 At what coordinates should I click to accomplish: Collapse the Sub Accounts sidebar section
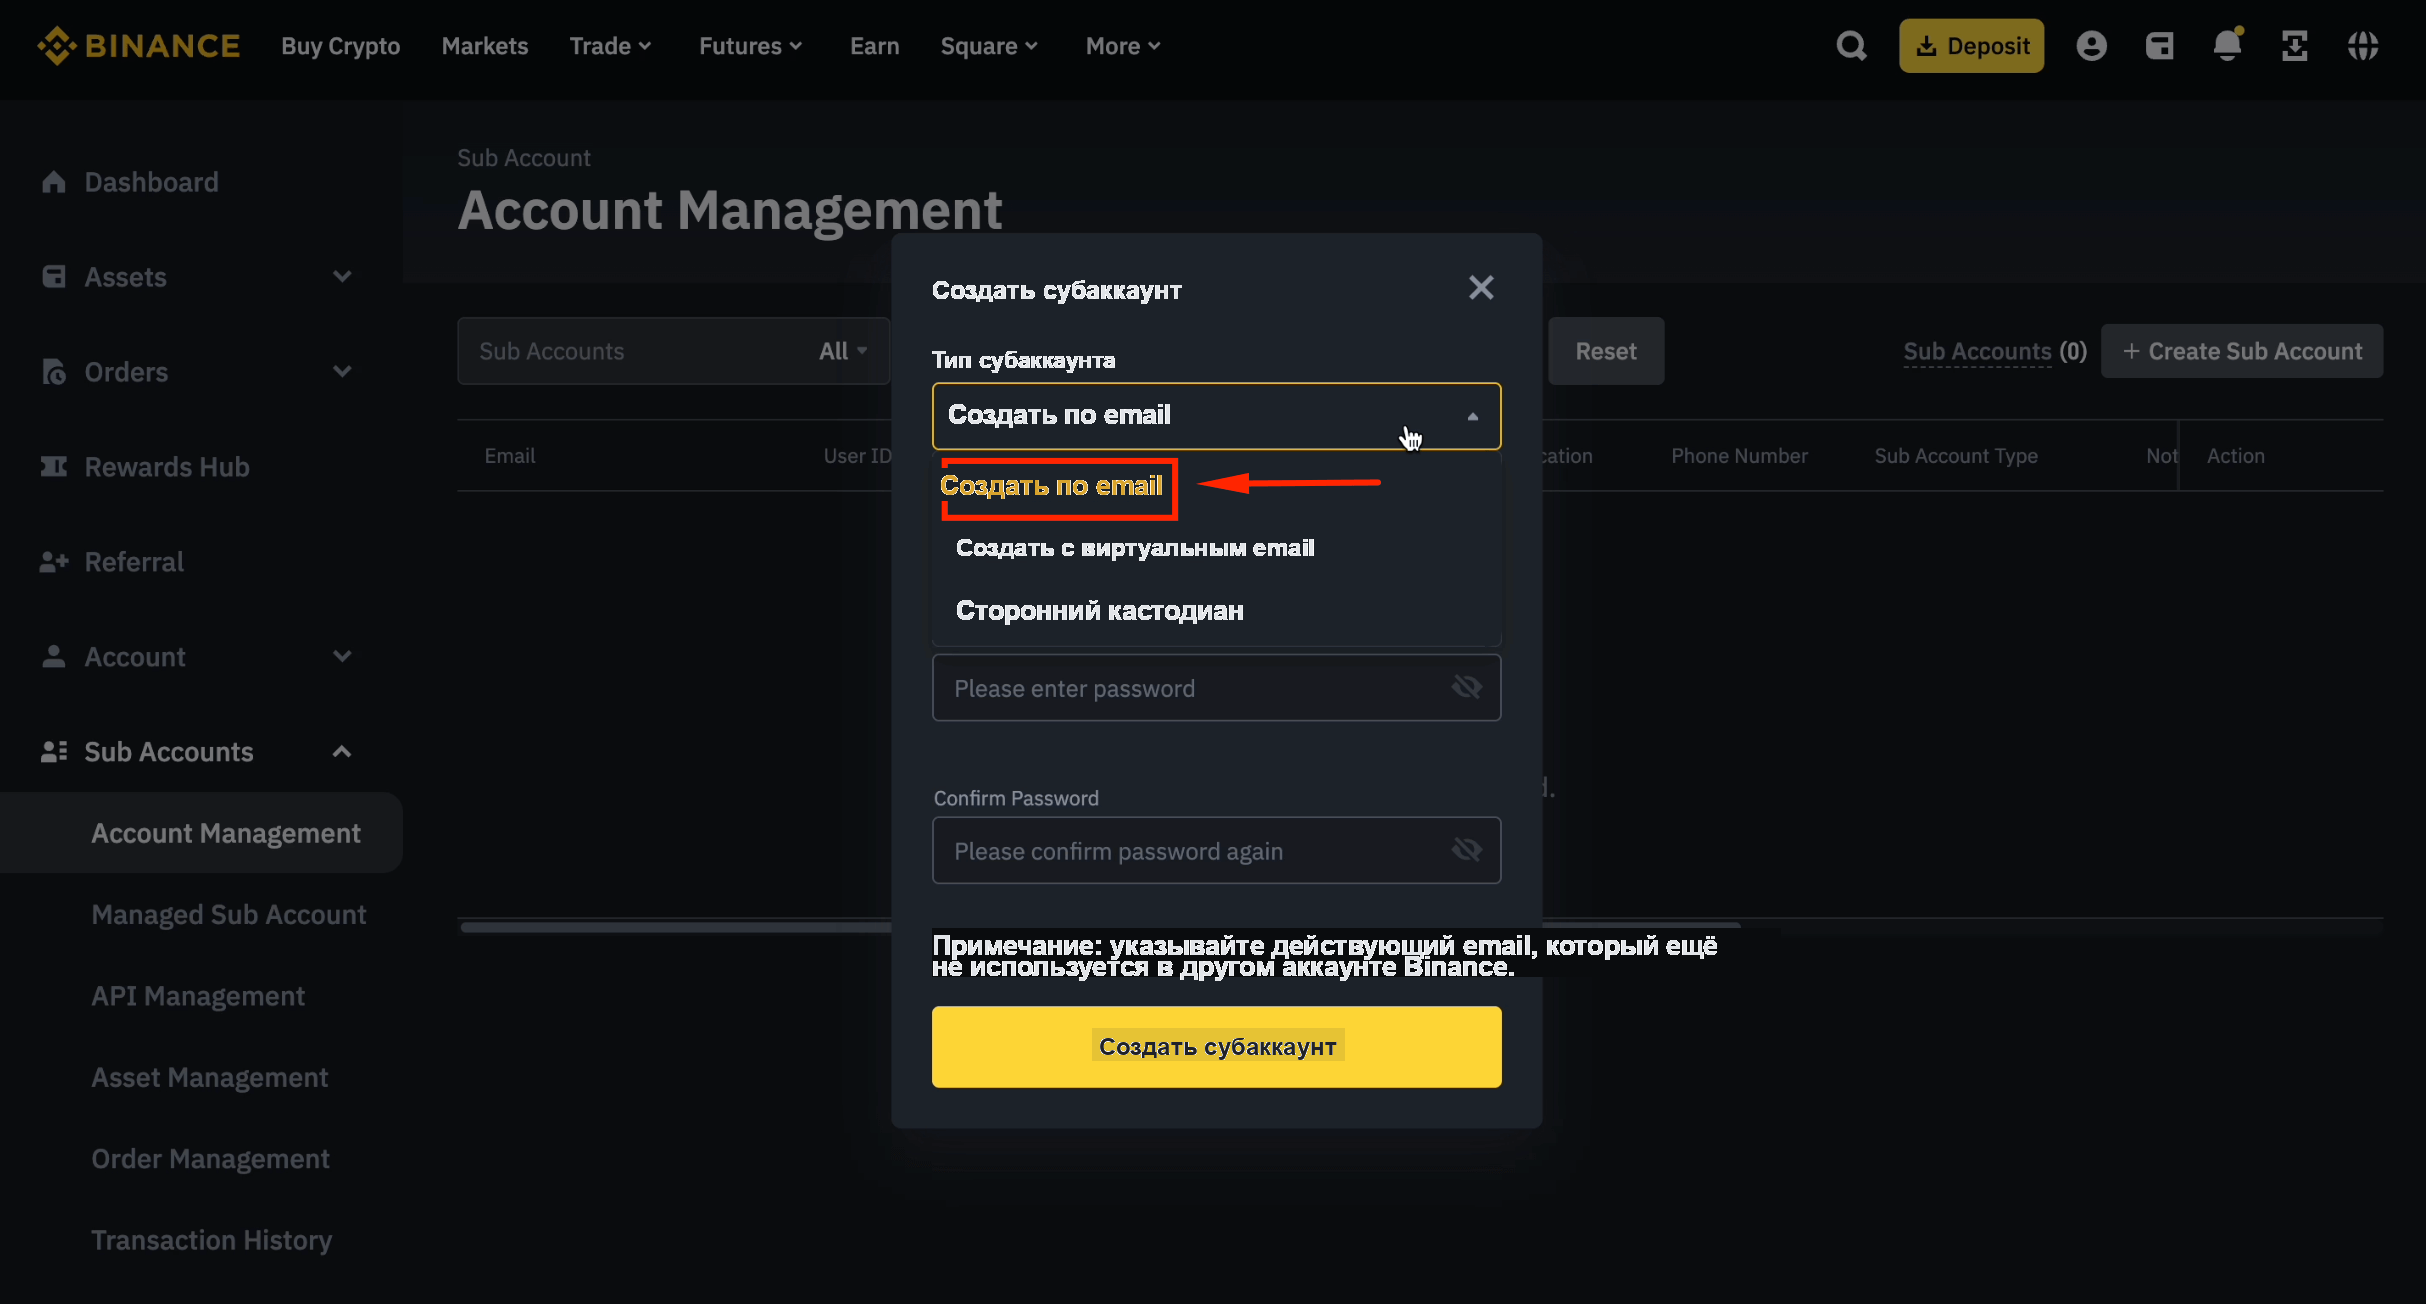click(x=342, y=752)
